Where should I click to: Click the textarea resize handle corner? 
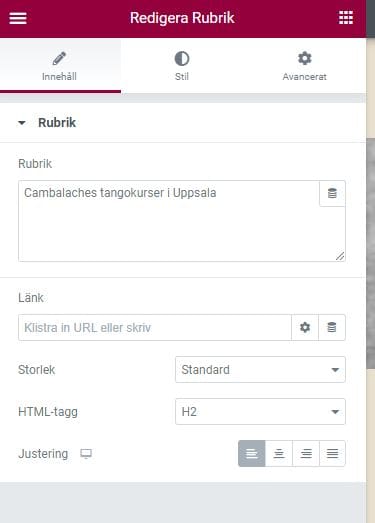(x=340, y=256)
